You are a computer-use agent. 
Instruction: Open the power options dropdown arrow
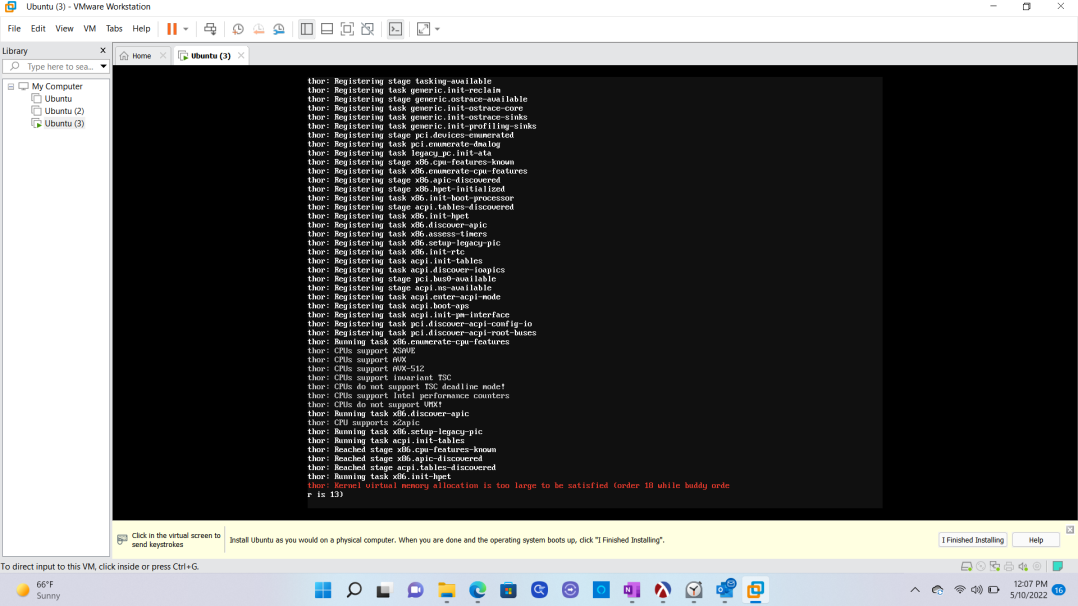pyautogui.click(x=186, y=29)
